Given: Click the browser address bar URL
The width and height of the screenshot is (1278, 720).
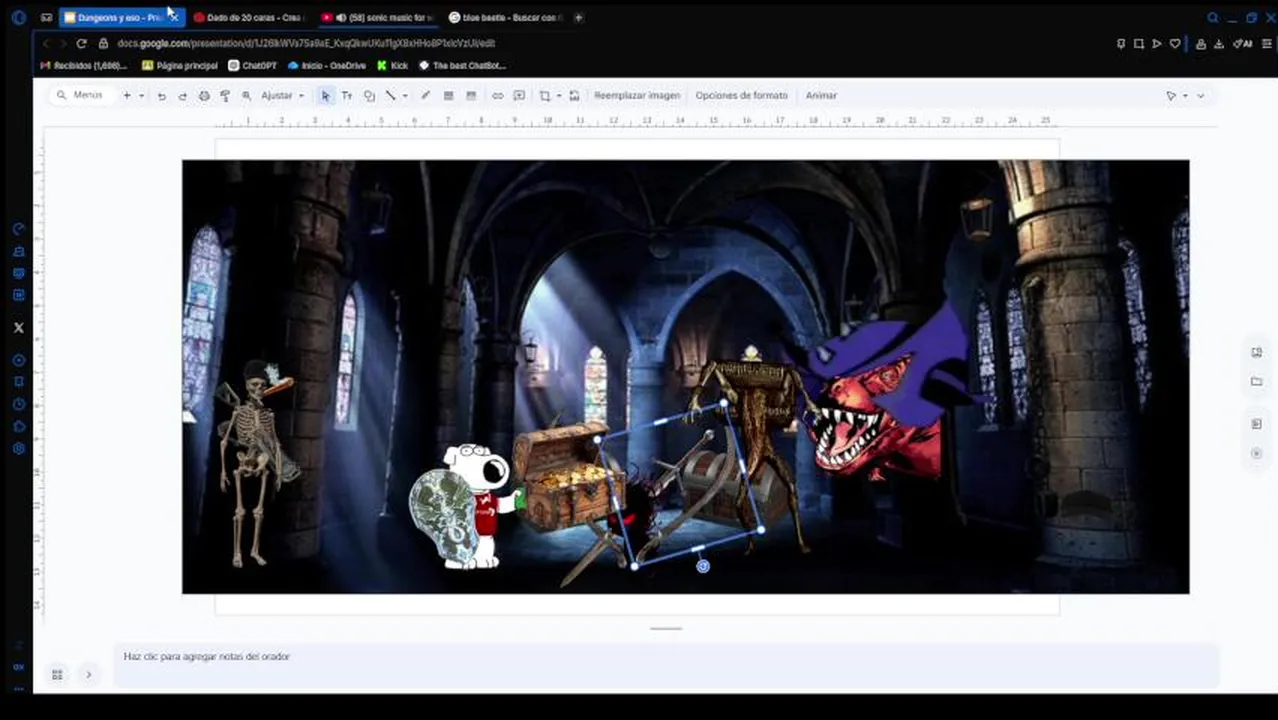Looking at the screenshot, I should click(x=306, y=44).
